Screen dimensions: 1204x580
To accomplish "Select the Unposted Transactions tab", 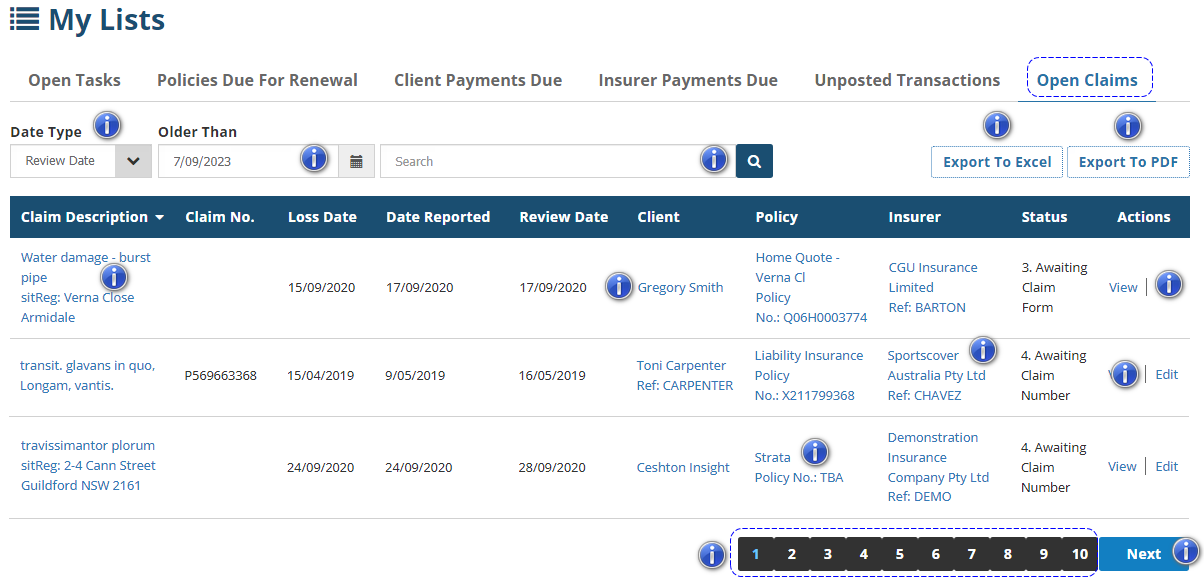I will (907, 81).
